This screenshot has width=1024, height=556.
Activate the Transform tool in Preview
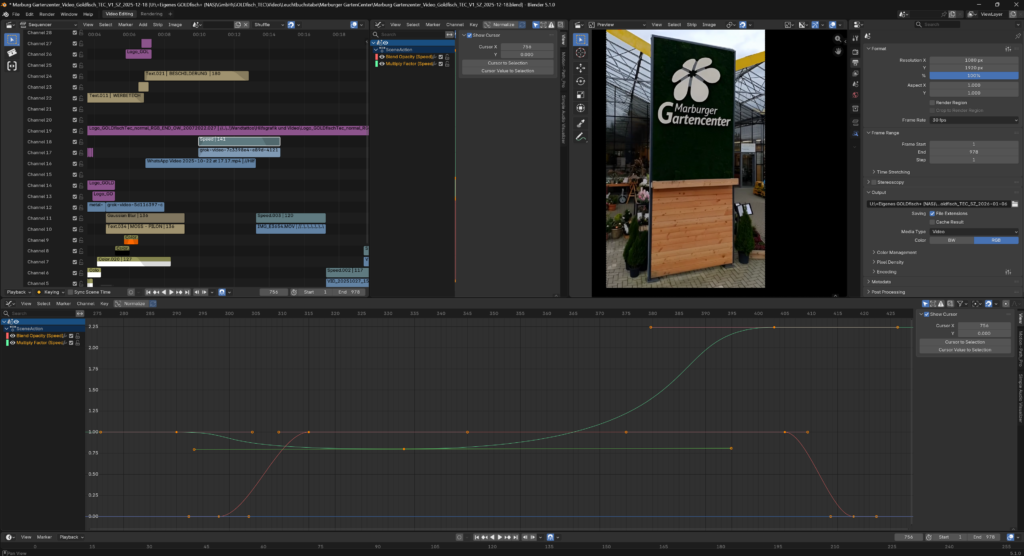[581, 108]
